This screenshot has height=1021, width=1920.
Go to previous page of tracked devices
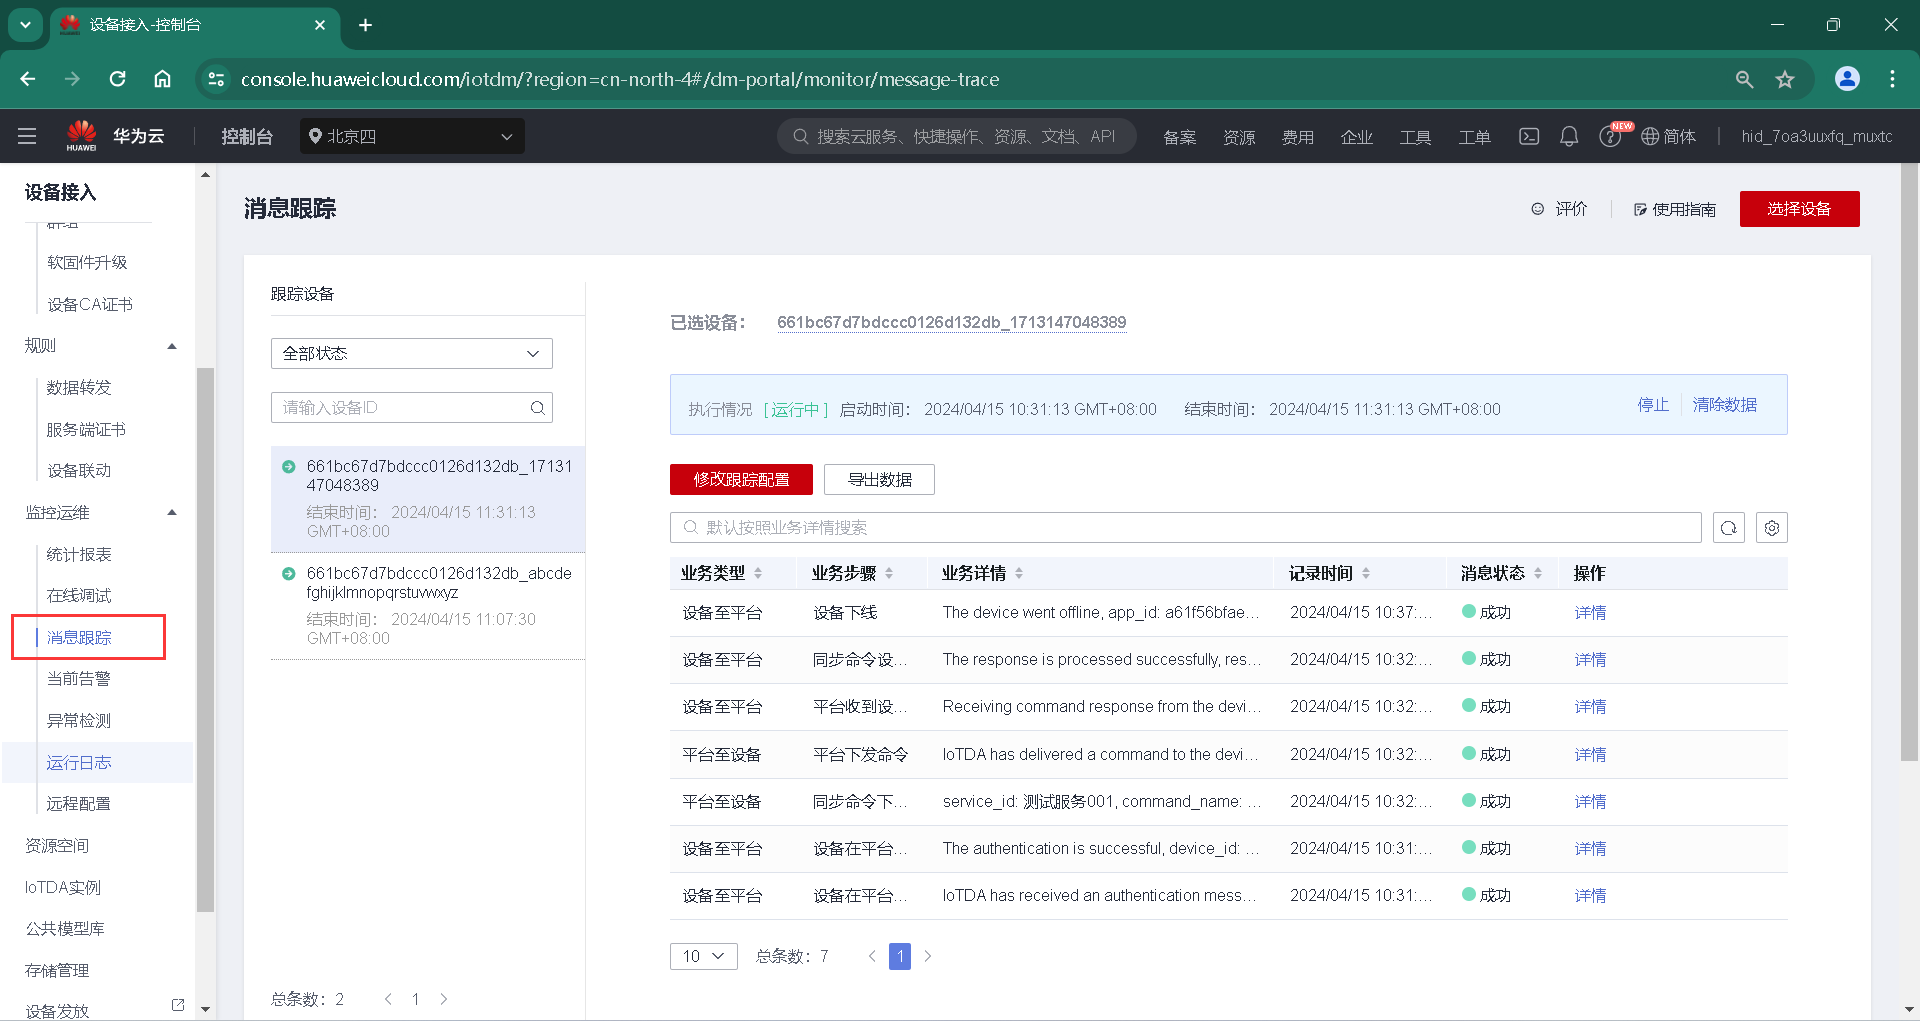coord(388,999)
